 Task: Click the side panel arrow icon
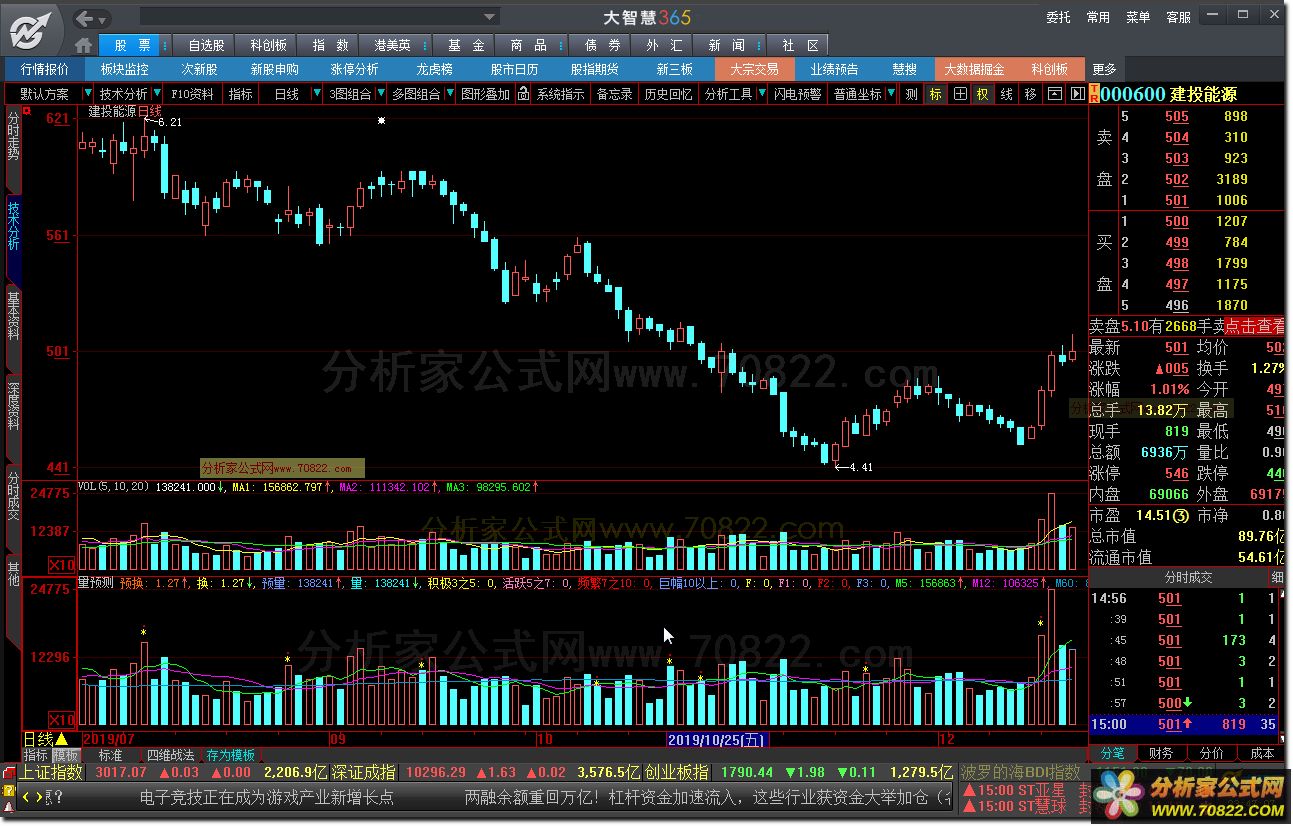pos(1077,94)
